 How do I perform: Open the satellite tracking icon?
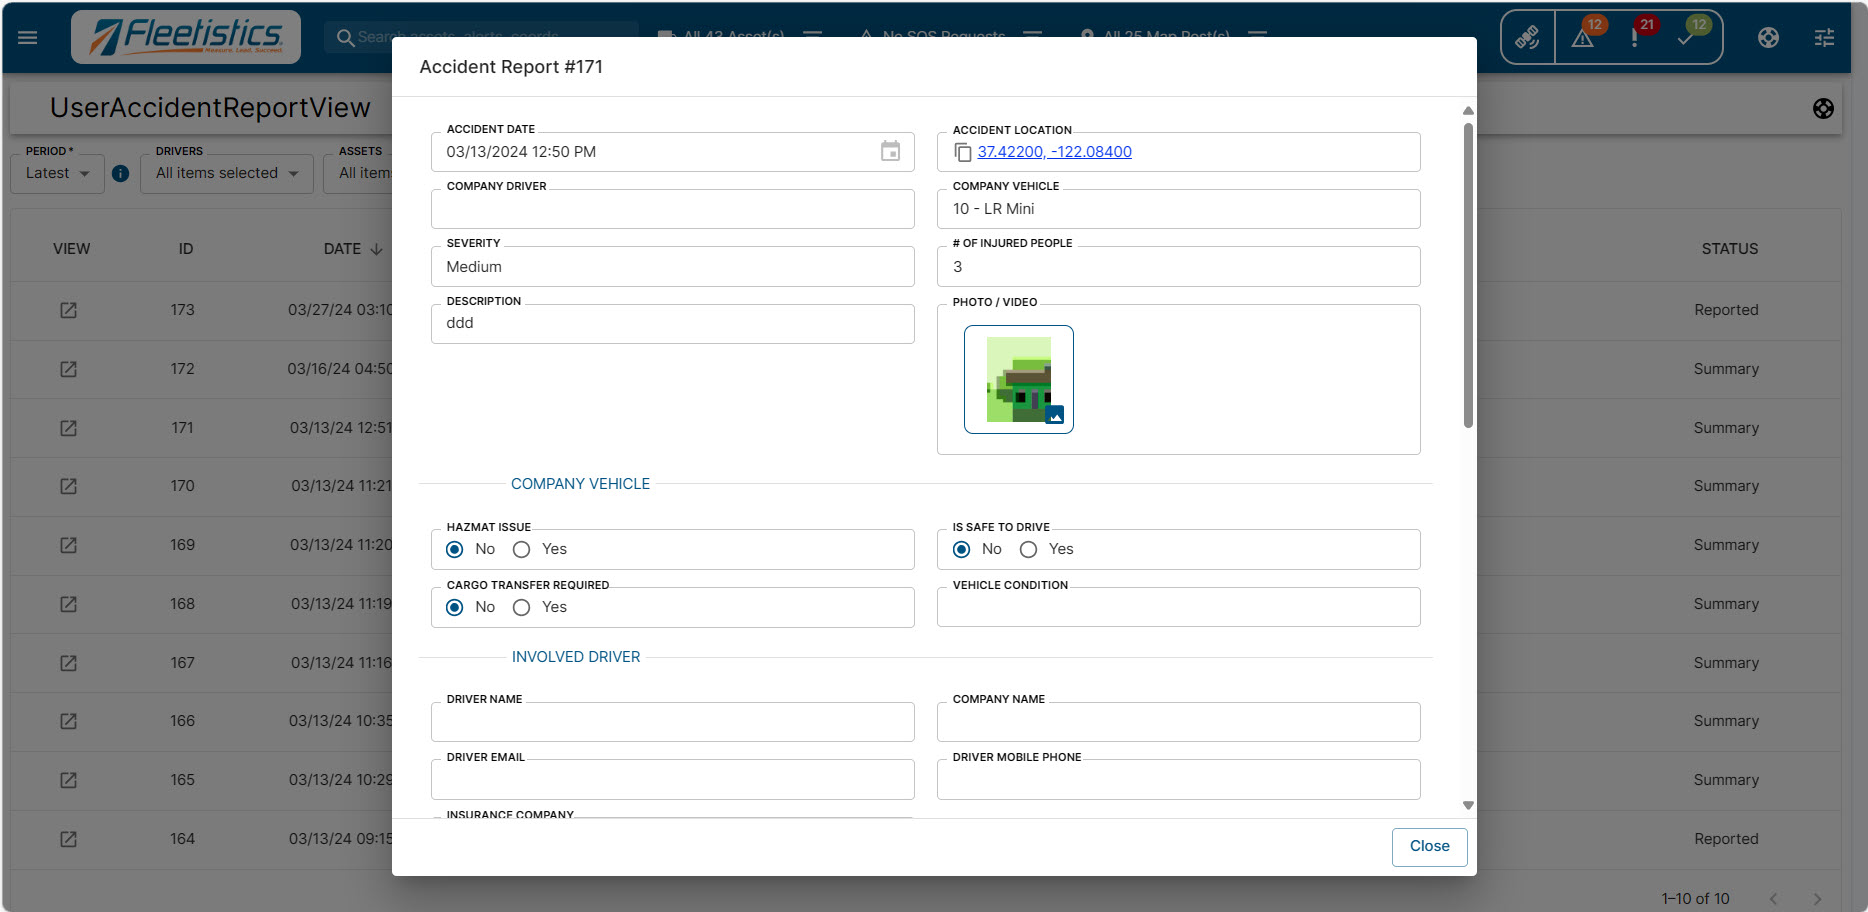click(1527, 38)
